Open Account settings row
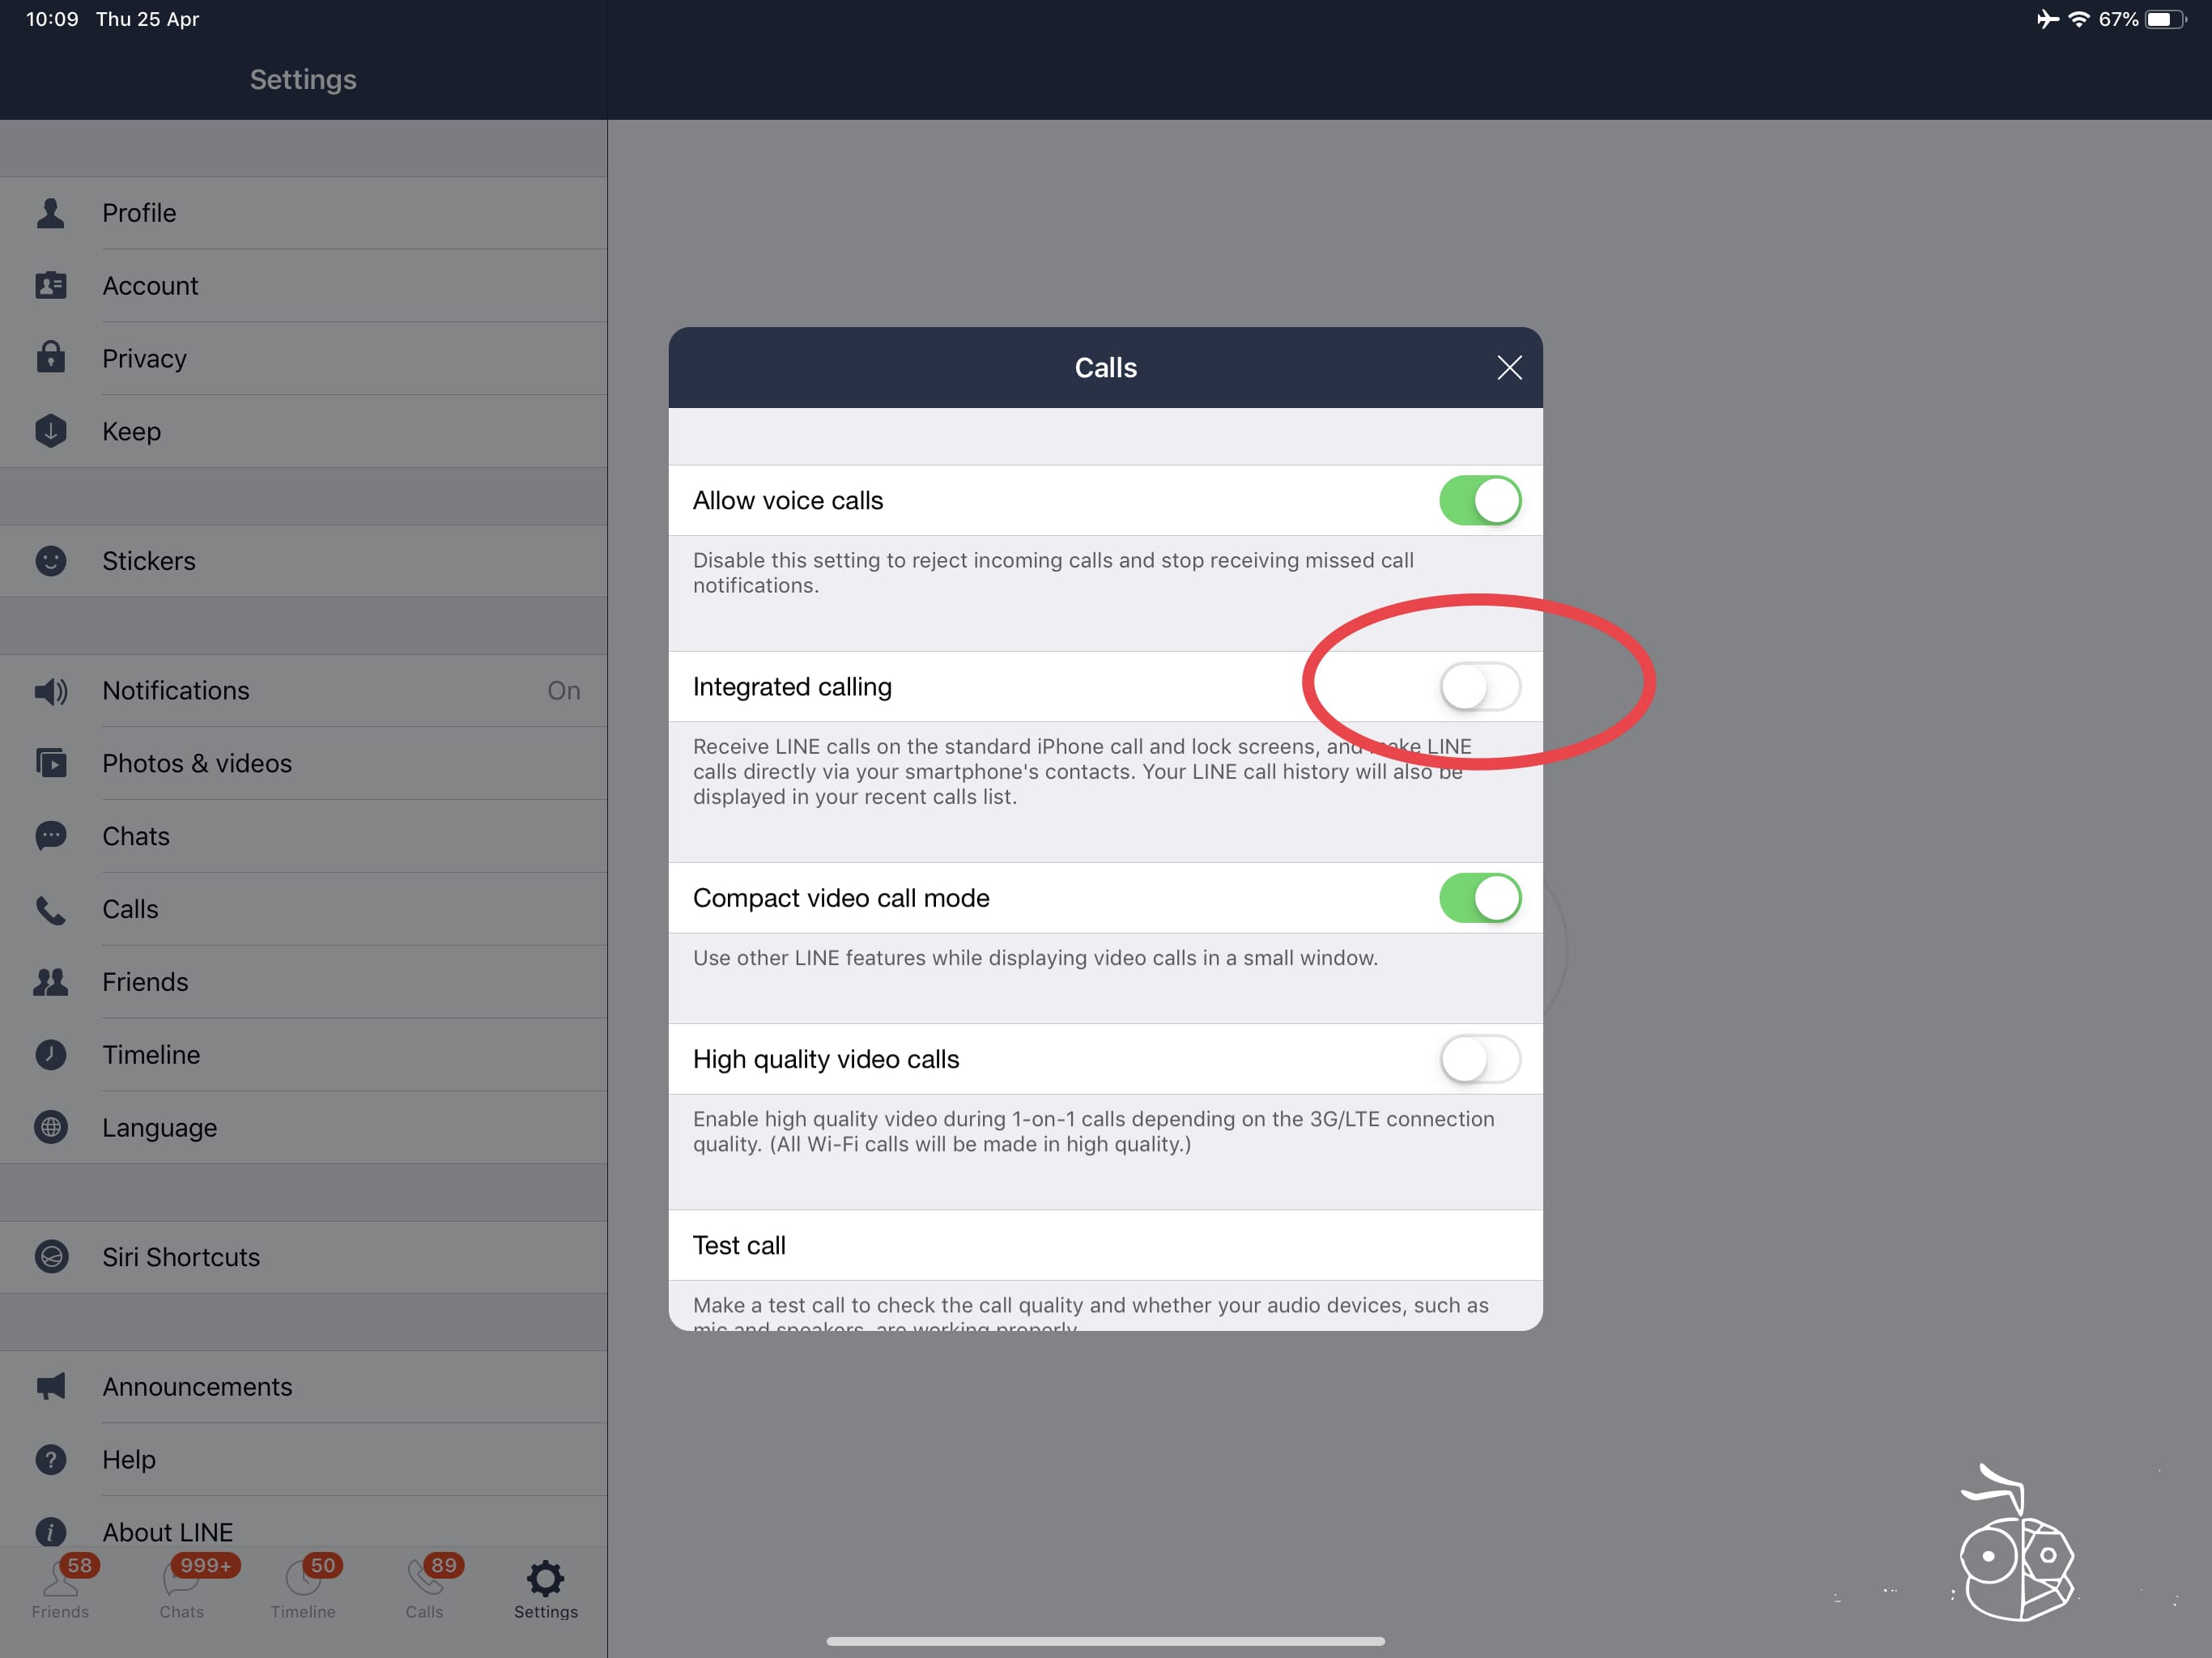The image size is (2212, 1658). (x=303, y=286)
